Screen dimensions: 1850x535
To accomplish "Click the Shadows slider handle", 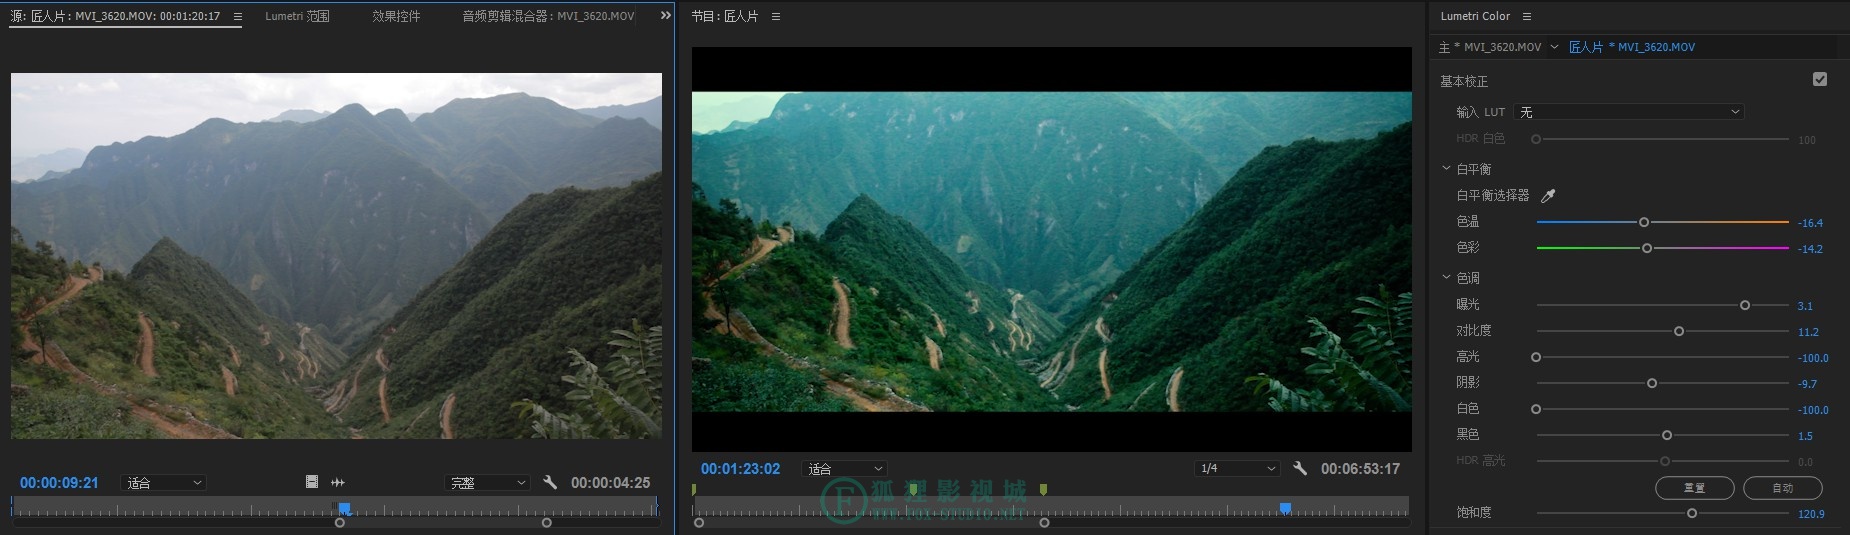I will [1652, 383].
